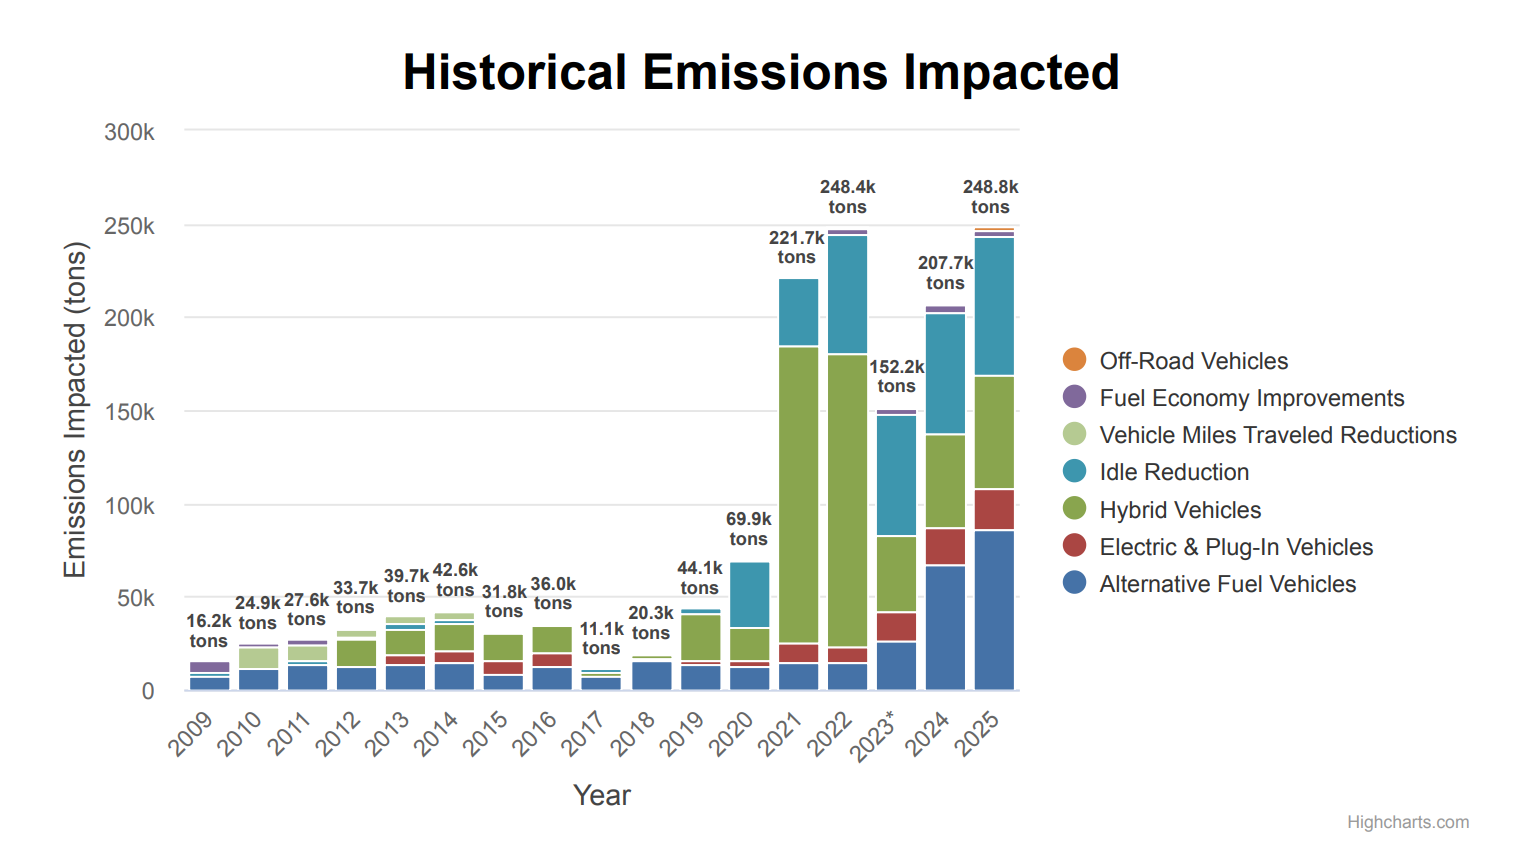Screen dimensions: 1527x849
Task: Click the 44.1k tons label above 2019
Action: (x=699, y=578)
